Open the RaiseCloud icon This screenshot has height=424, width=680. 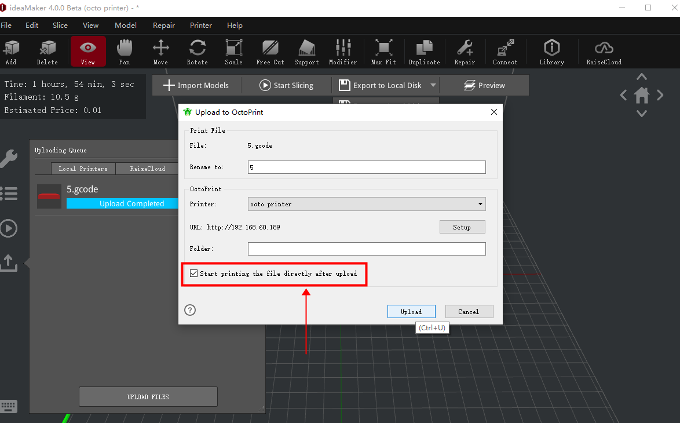coord(604,52)
